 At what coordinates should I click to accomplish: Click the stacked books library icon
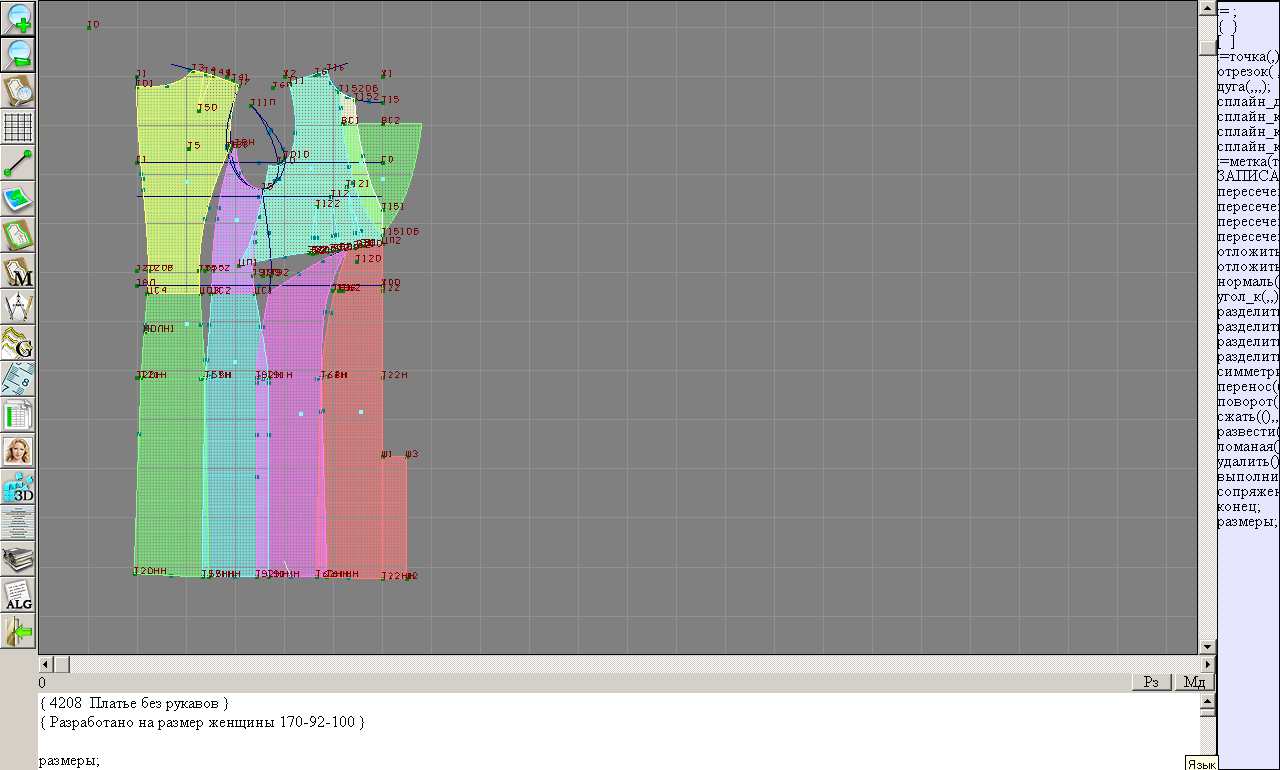point(19,559)
